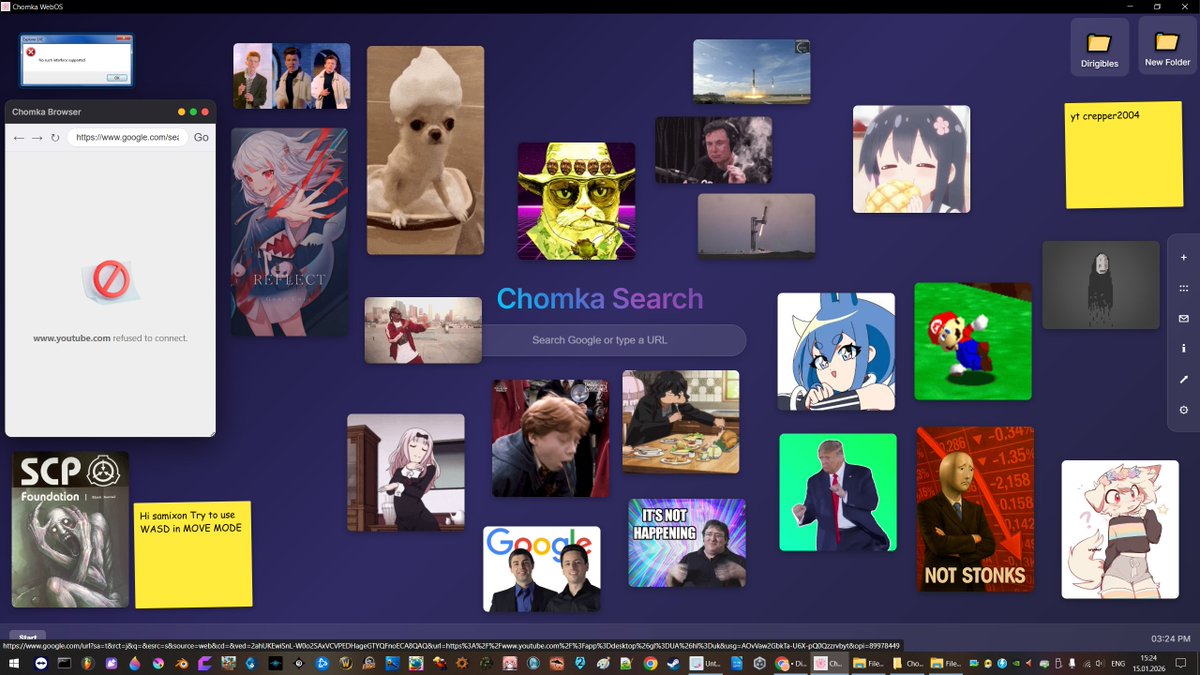Screen dimensions: 1200x675
Task: Click the Windows taskbar clock 15:24
Action: point(1148,663)
